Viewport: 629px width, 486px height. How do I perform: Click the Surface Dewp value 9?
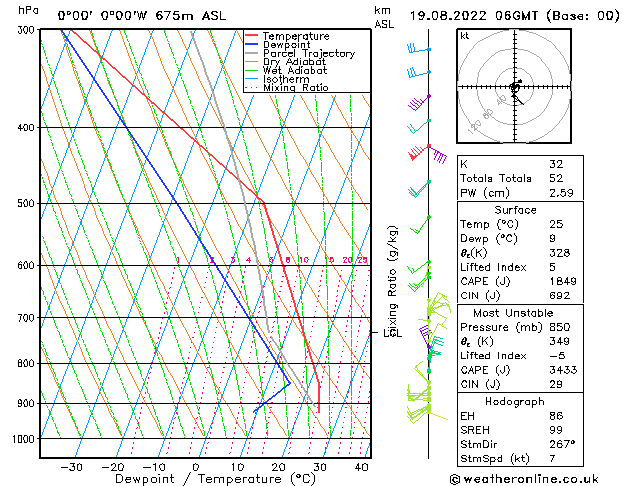pyautogui.click(x=552, y=238)
